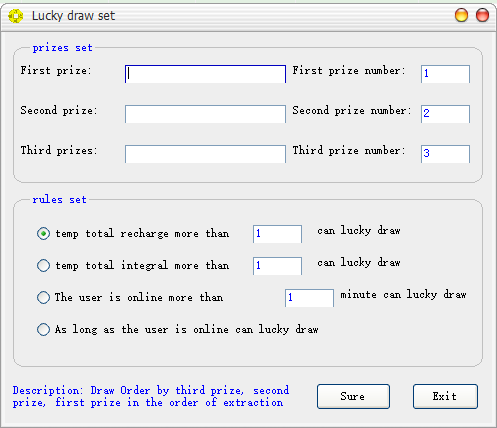The image size is (497, 428).
Task: Click the yellow app icon in title bar
Action: (x=16, y=16)
